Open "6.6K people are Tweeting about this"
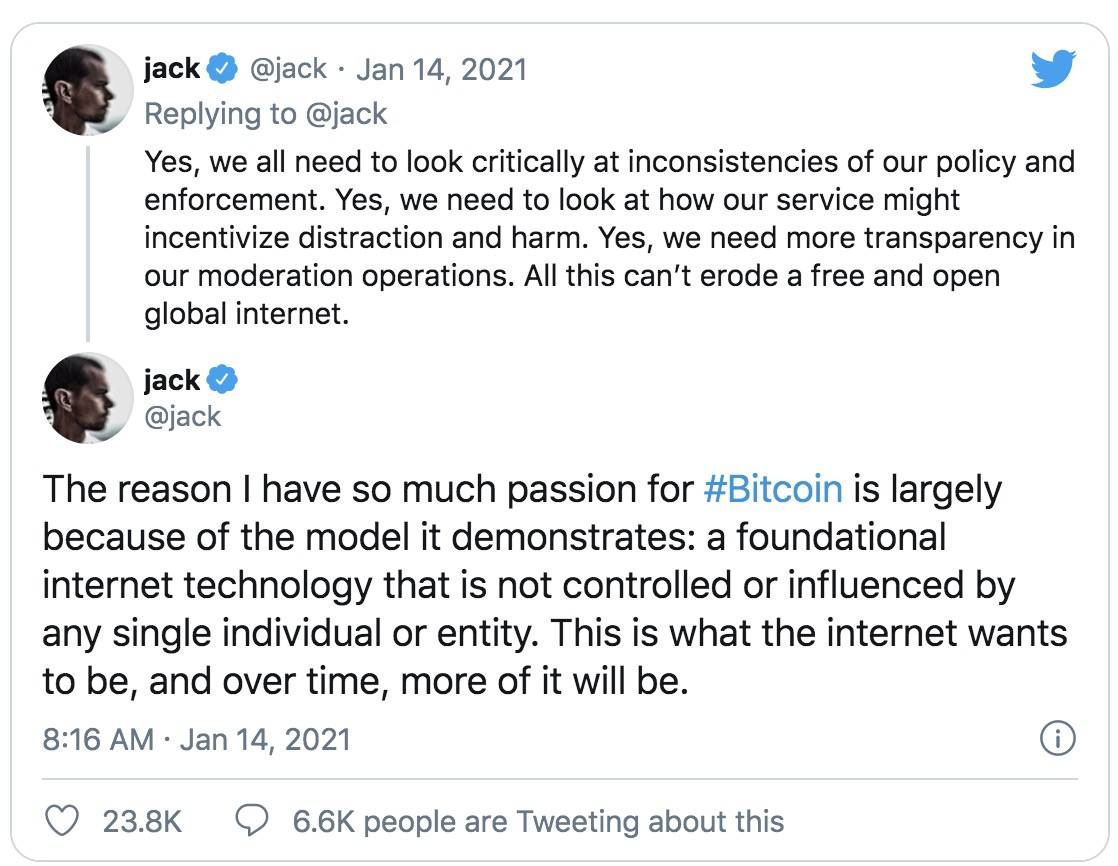 (538, 821)
